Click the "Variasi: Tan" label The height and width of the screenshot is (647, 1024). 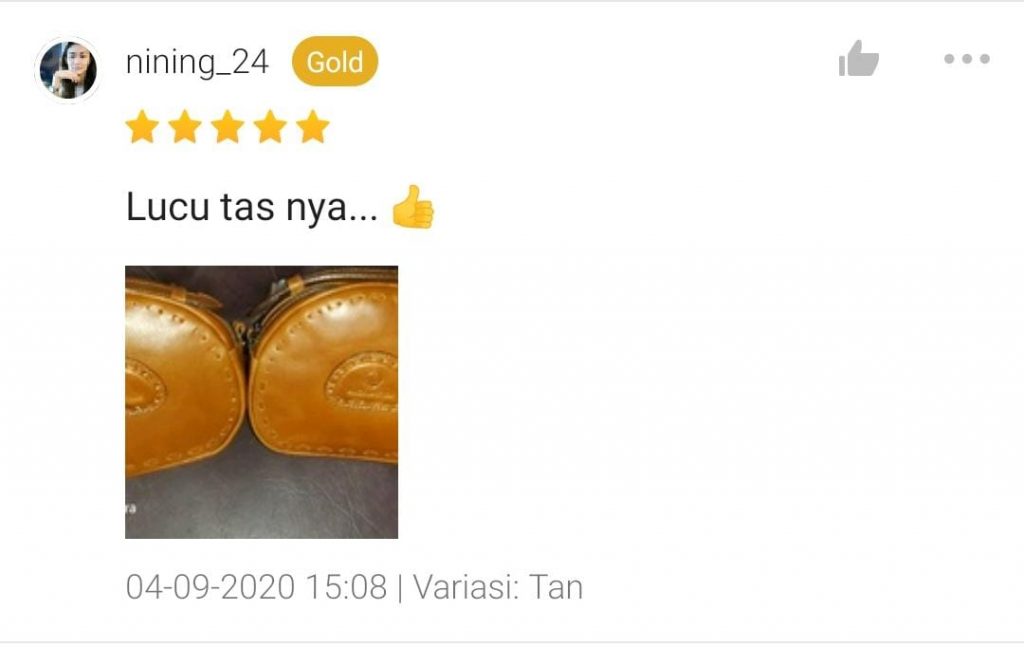[498, 586]
